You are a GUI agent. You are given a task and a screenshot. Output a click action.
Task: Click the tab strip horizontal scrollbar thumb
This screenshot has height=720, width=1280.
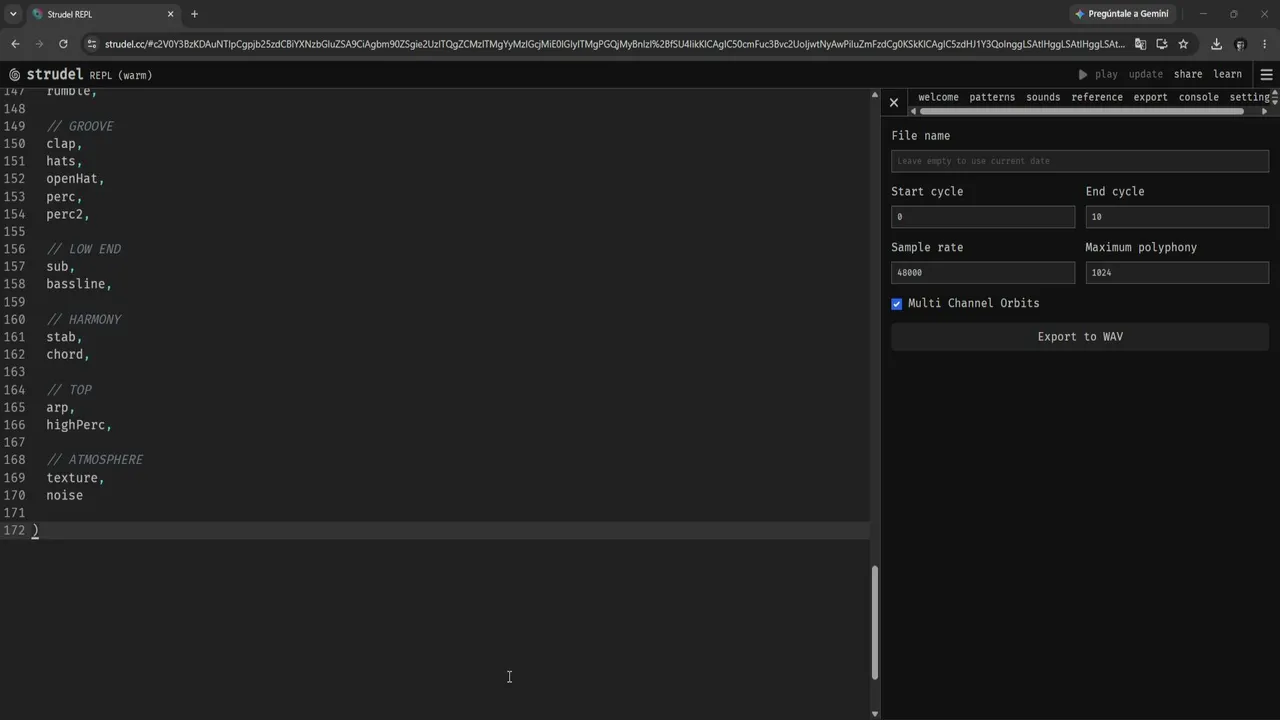[x=1081, y=111]
